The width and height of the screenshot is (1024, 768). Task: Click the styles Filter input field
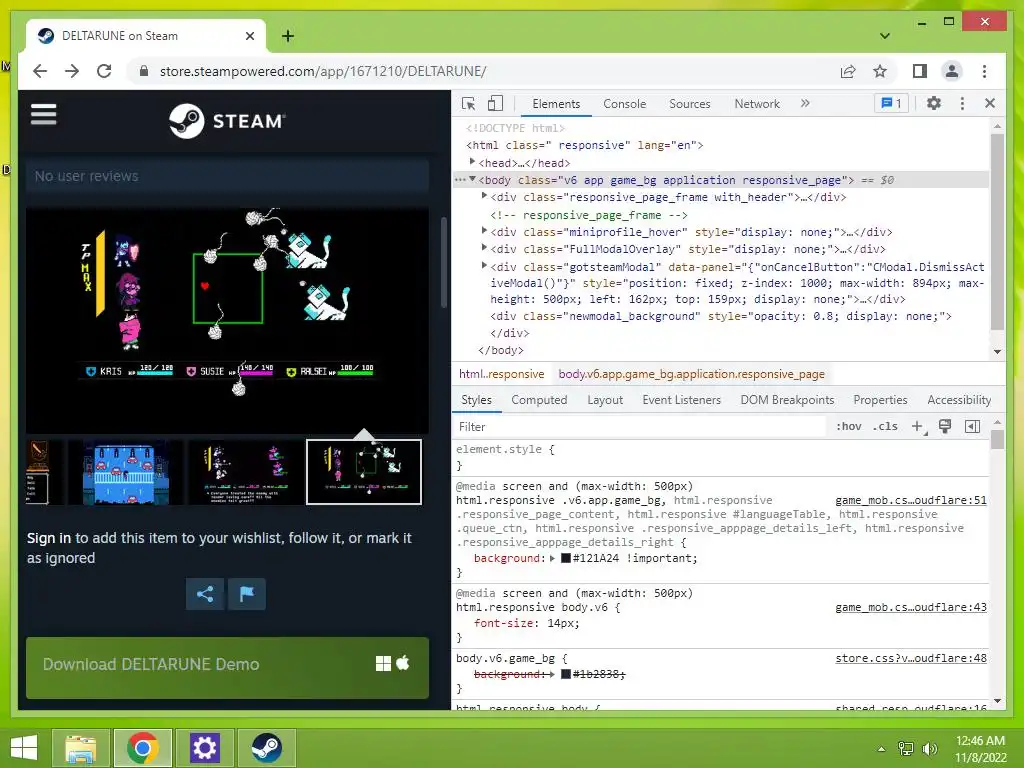coord(640,426)
